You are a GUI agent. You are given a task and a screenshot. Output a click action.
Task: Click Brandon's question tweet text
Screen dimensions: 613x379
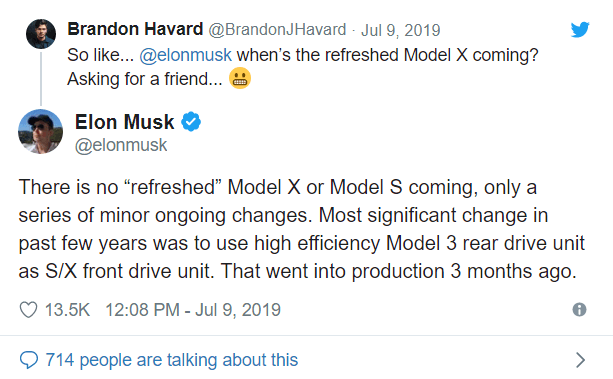303,67
